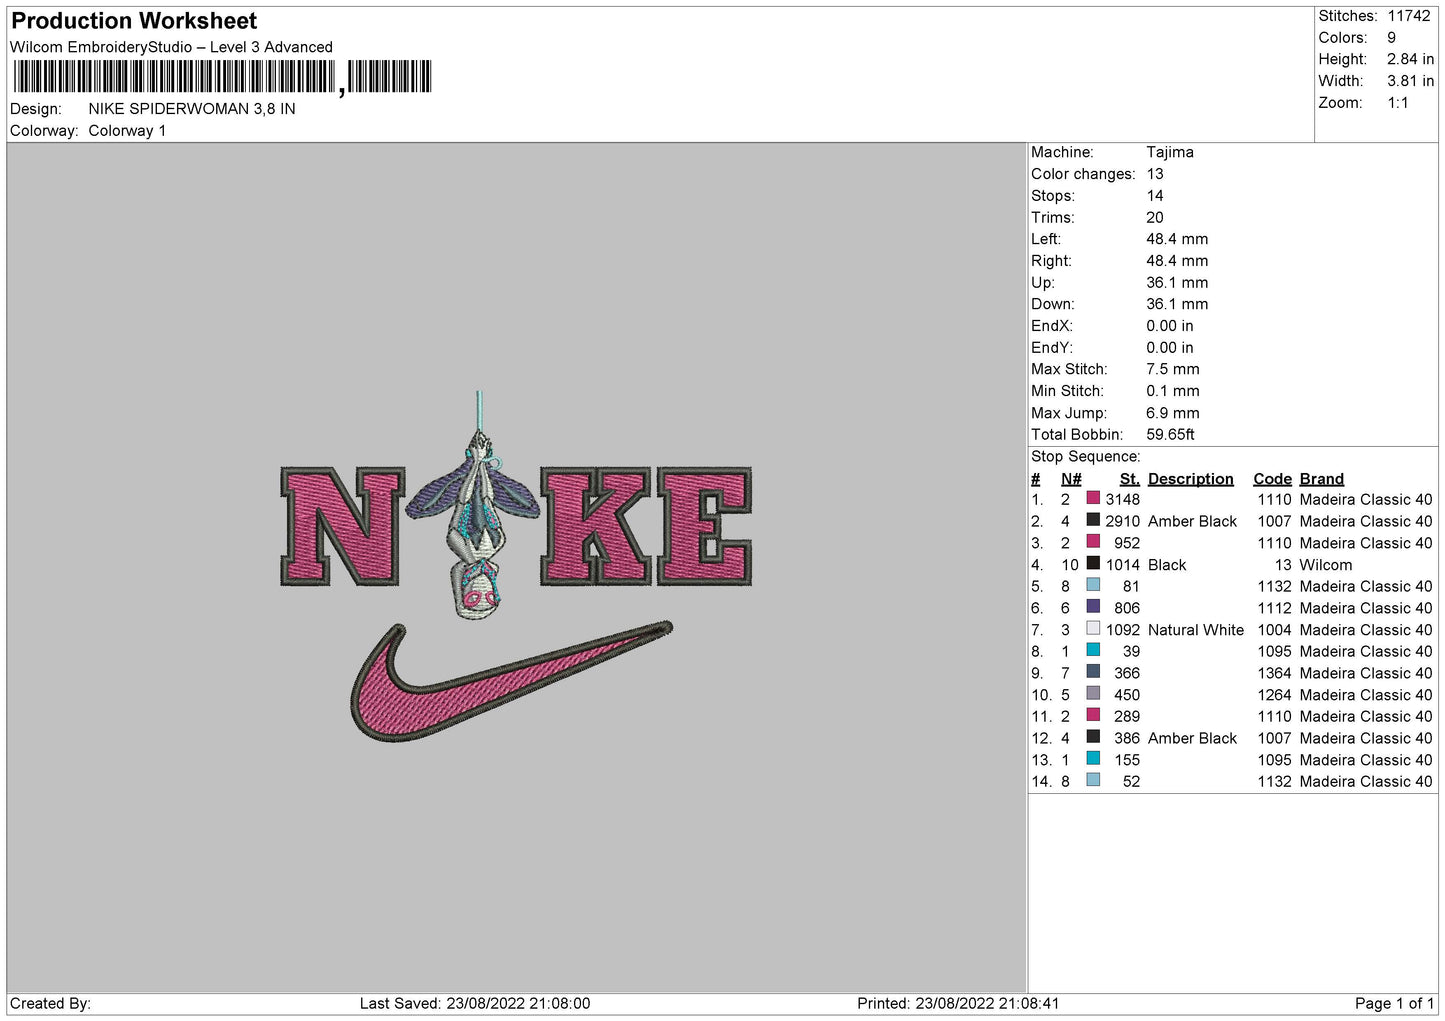Click the Production Worksheet title
This screenshot has height=1021, width=1445.
[x=134, y=21]
